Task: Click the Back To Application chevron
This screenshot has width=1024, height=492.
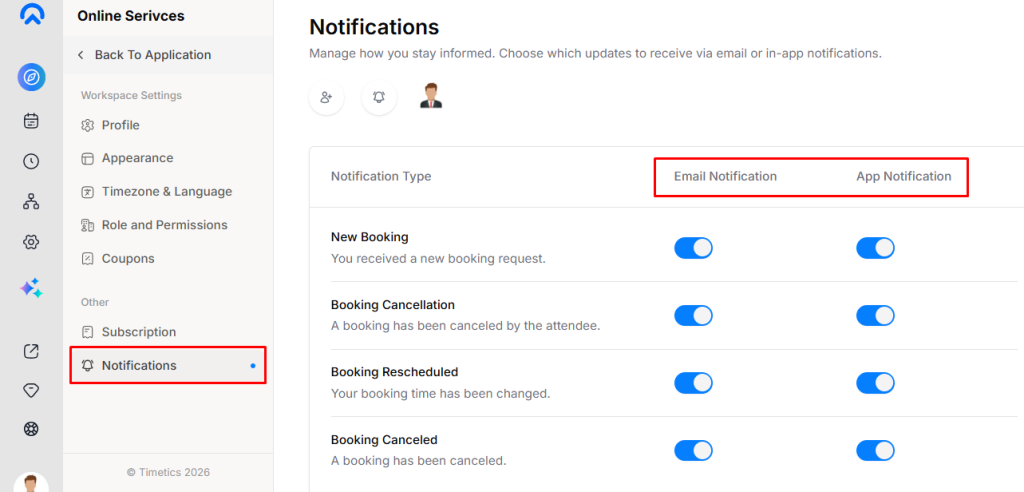Action: pyautogui.click(x=81, y=55)
